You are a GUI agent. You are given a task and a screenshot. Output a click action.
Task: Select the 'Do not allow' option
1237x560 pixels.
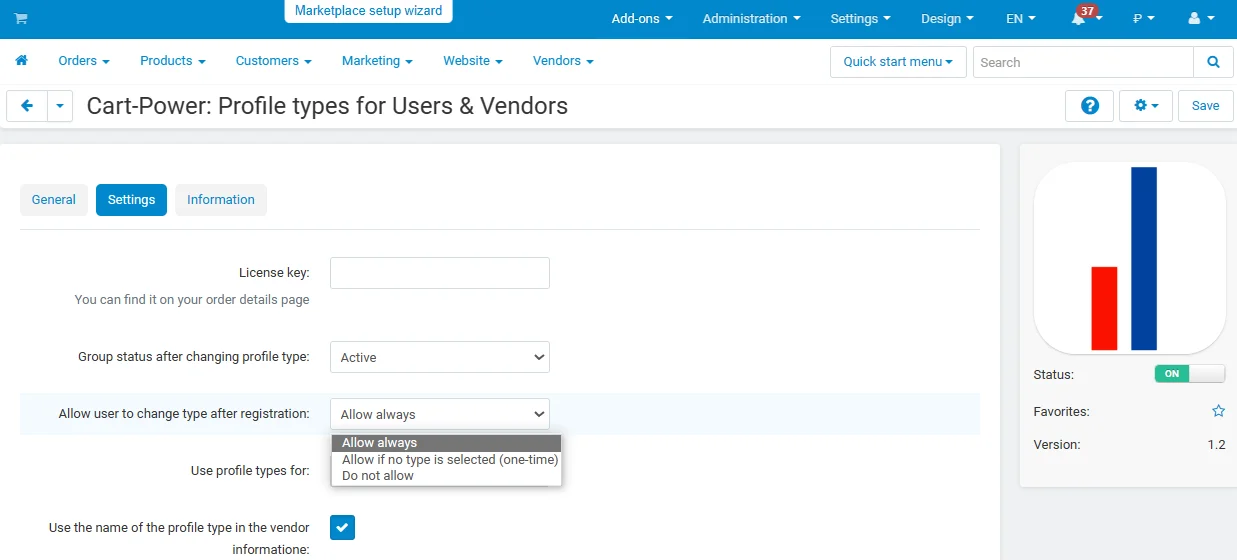tap(378, 476)
